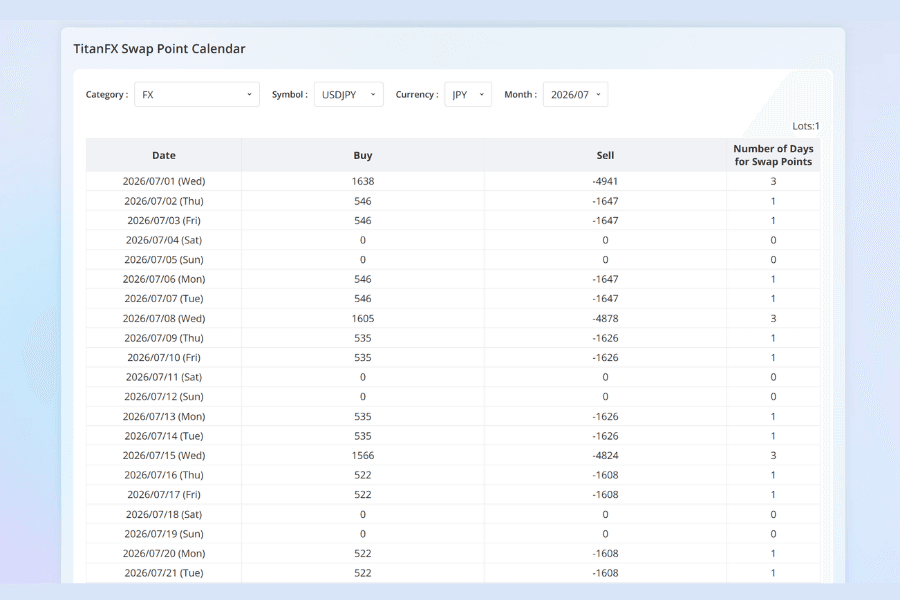Click Sell value -1626 in the 07/13 row
Screen dimensions: 900x600
[x=605, y=416]
